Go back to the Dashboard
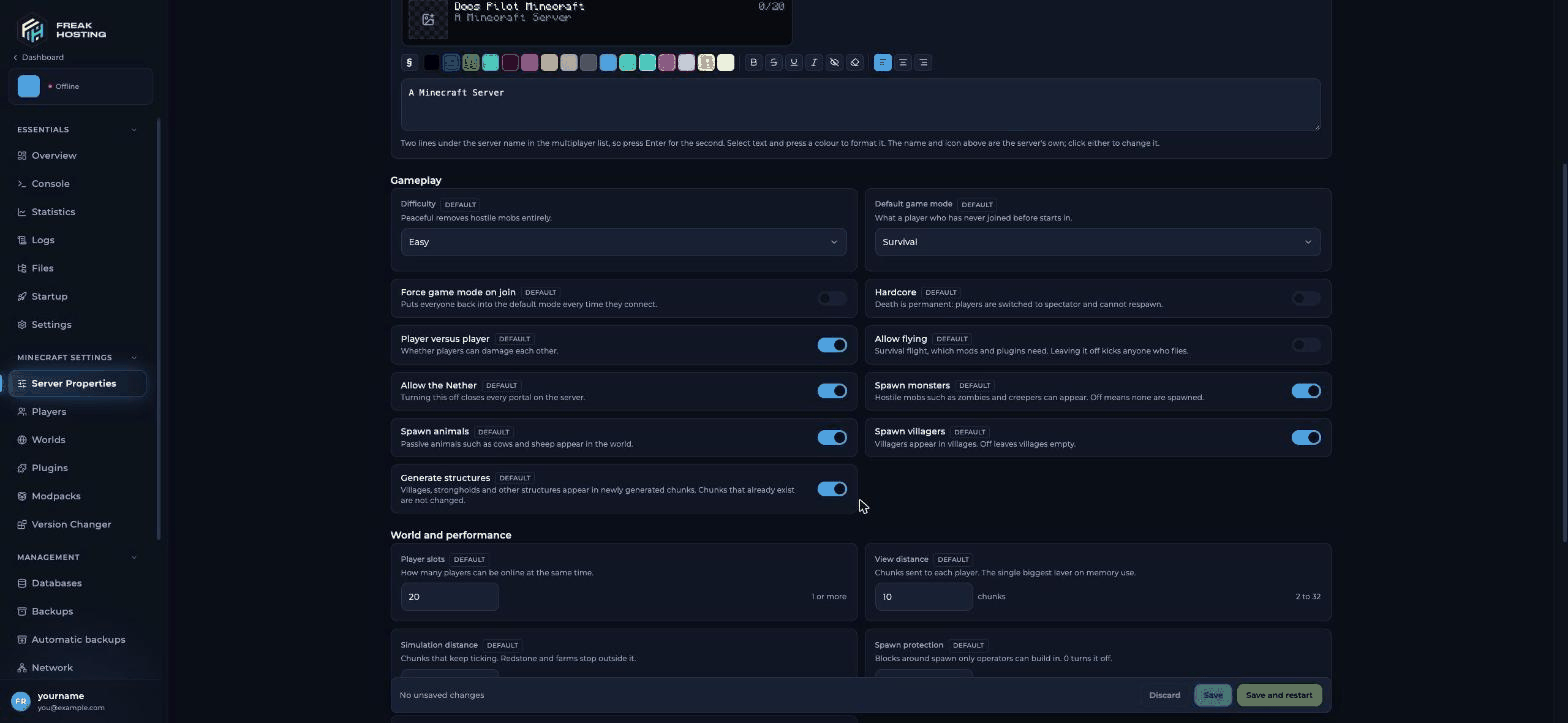This screenshot has height=723, width=1568. tap(38, 57)
